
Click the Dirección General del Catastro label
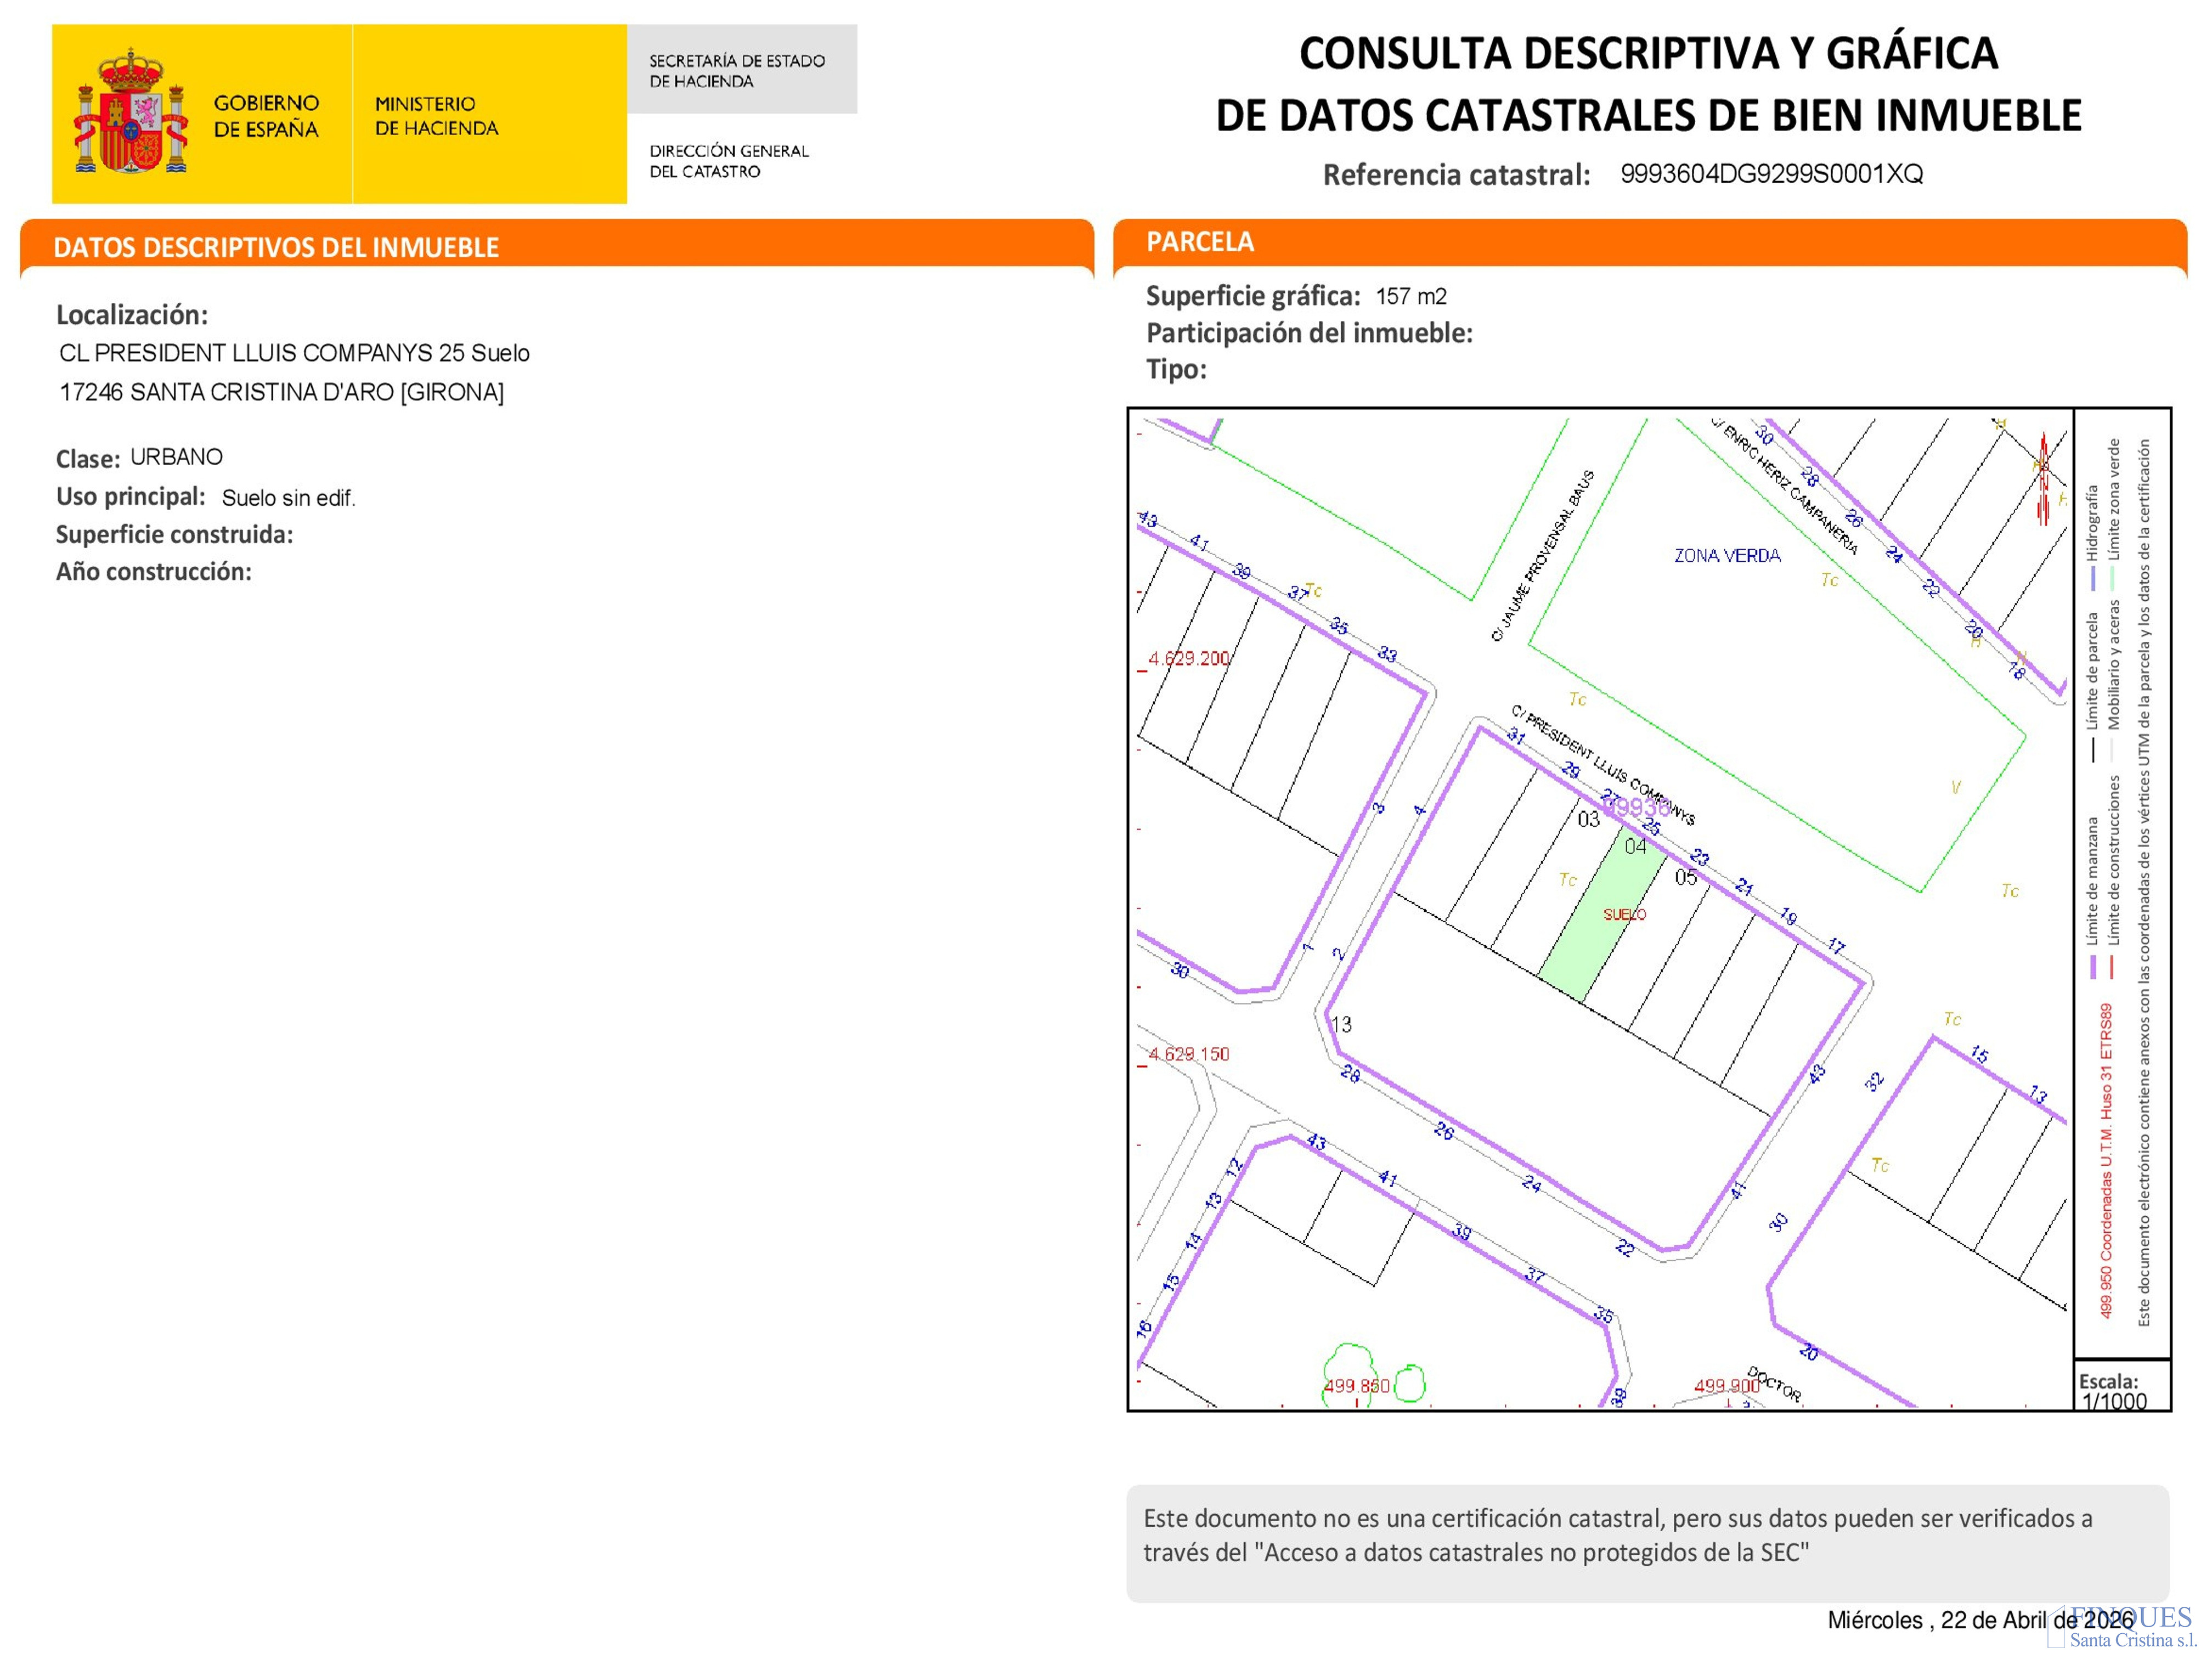tap(729, 161)
